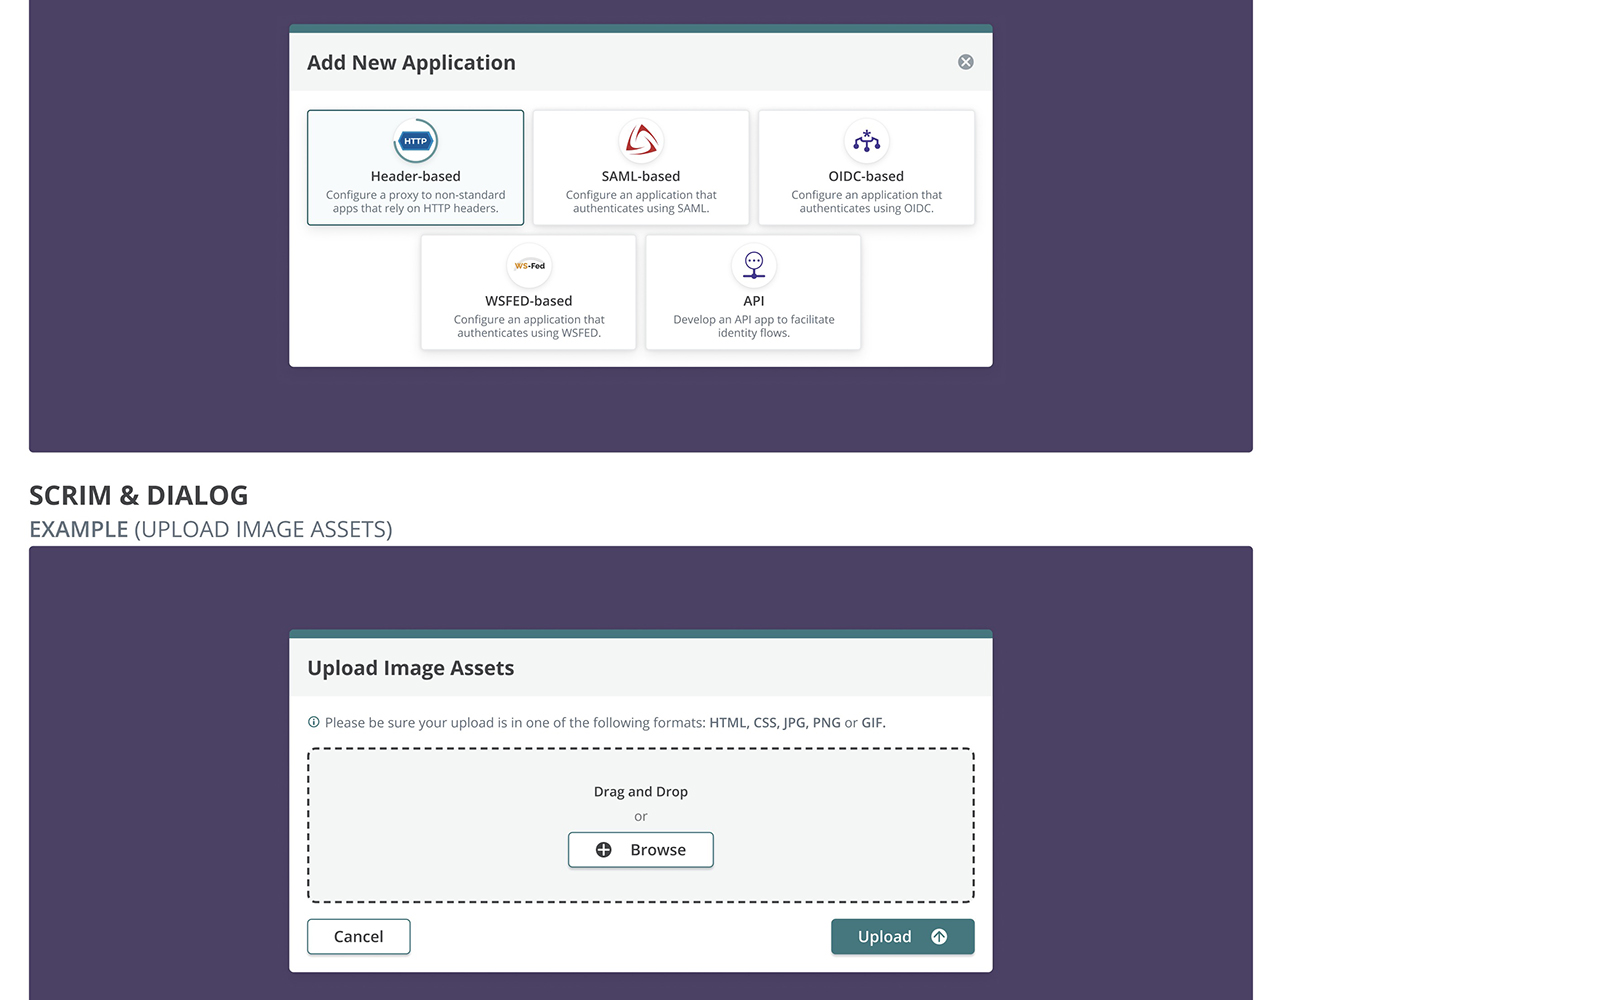Click the HTTP icon for Header-based
The image size is (1600, 1000).
tap(415, 141)
